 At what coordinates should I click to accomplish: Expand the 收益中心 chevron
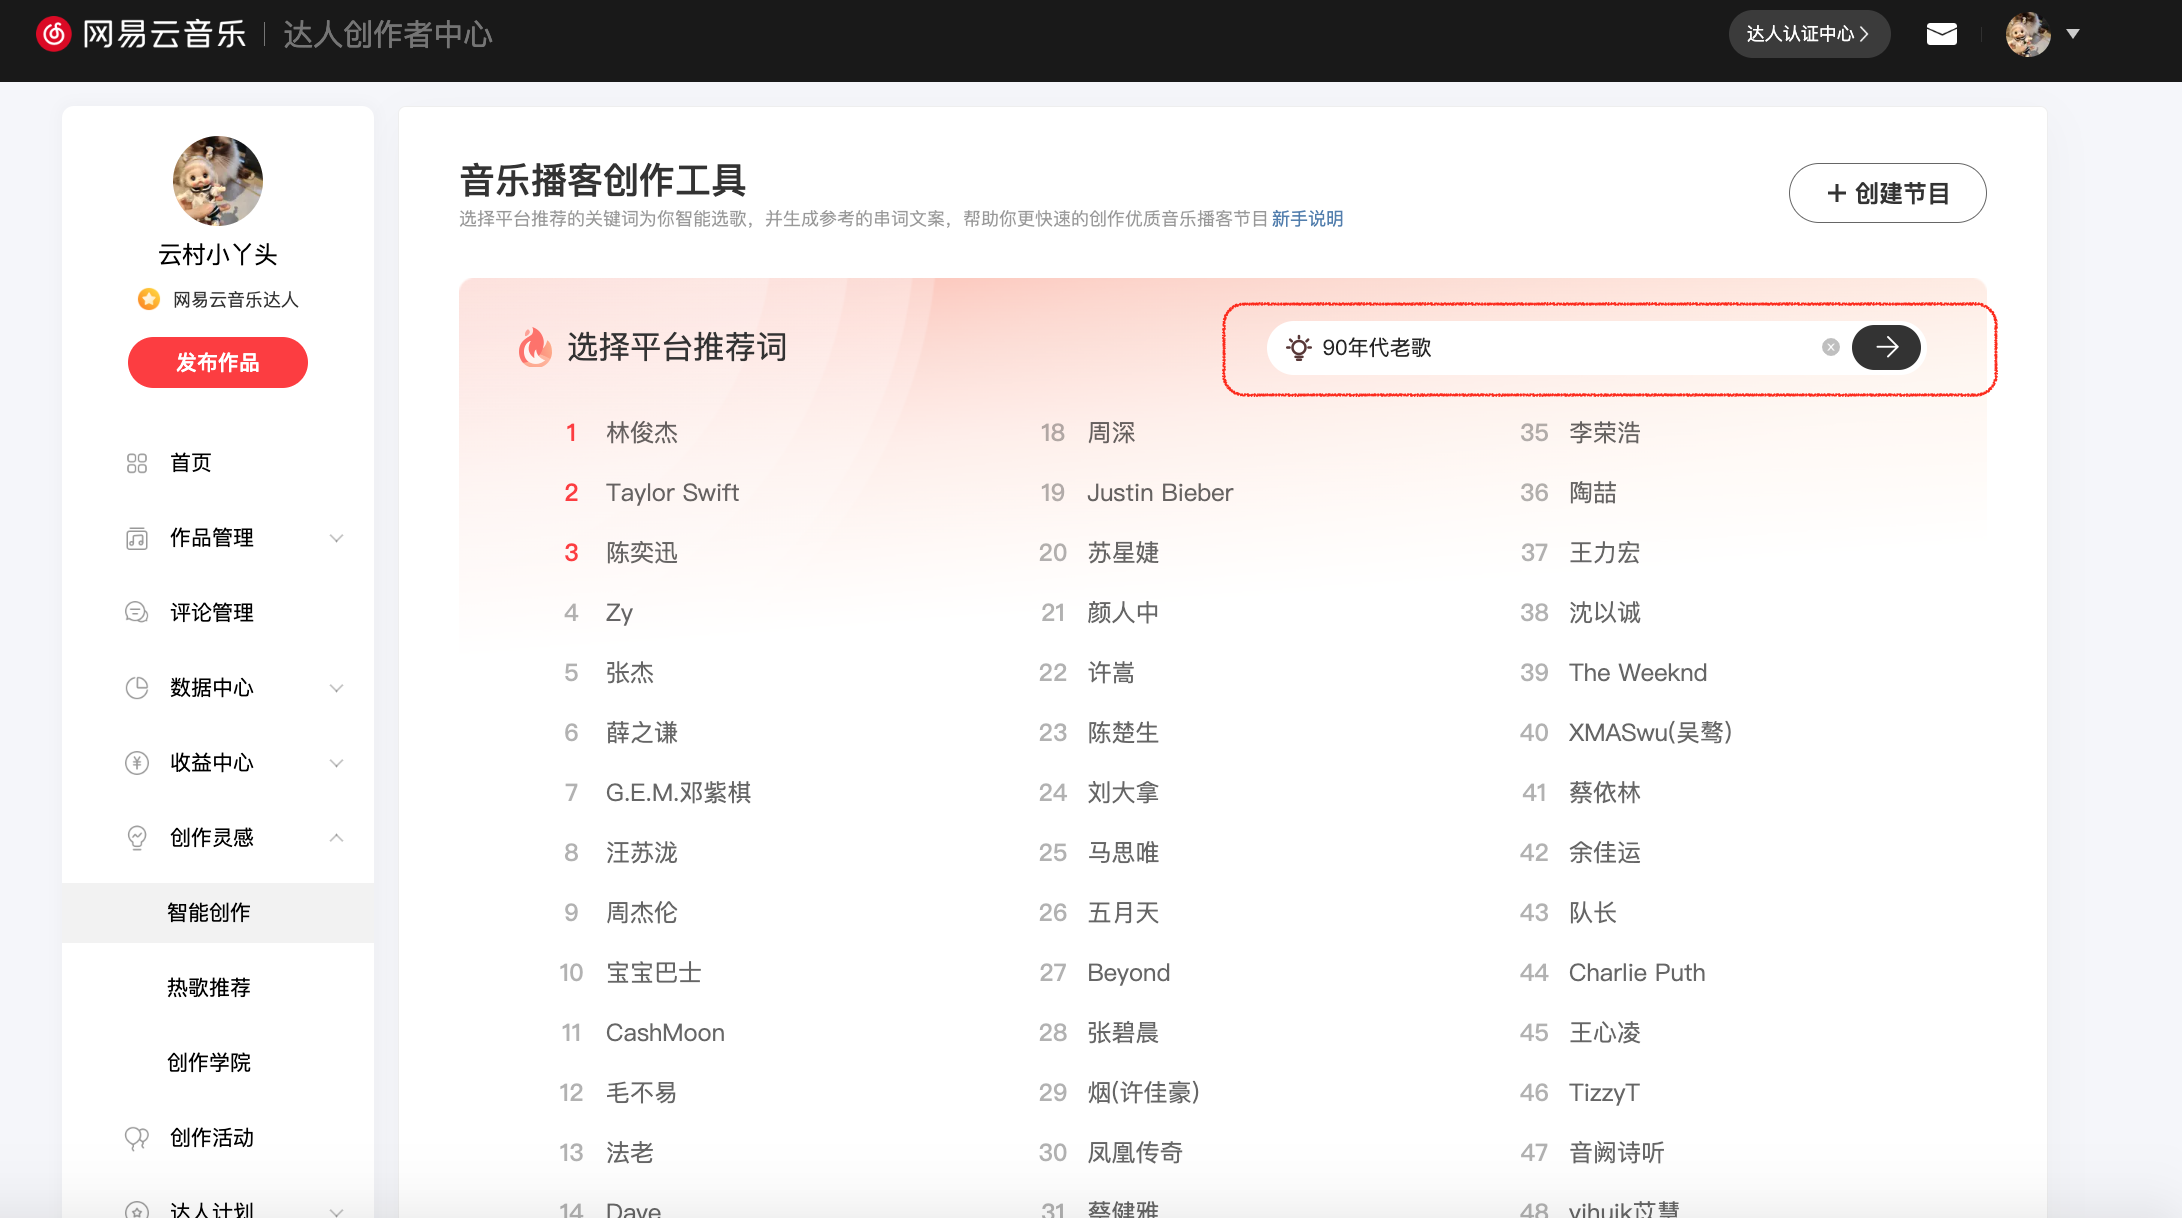pos(336,763)
